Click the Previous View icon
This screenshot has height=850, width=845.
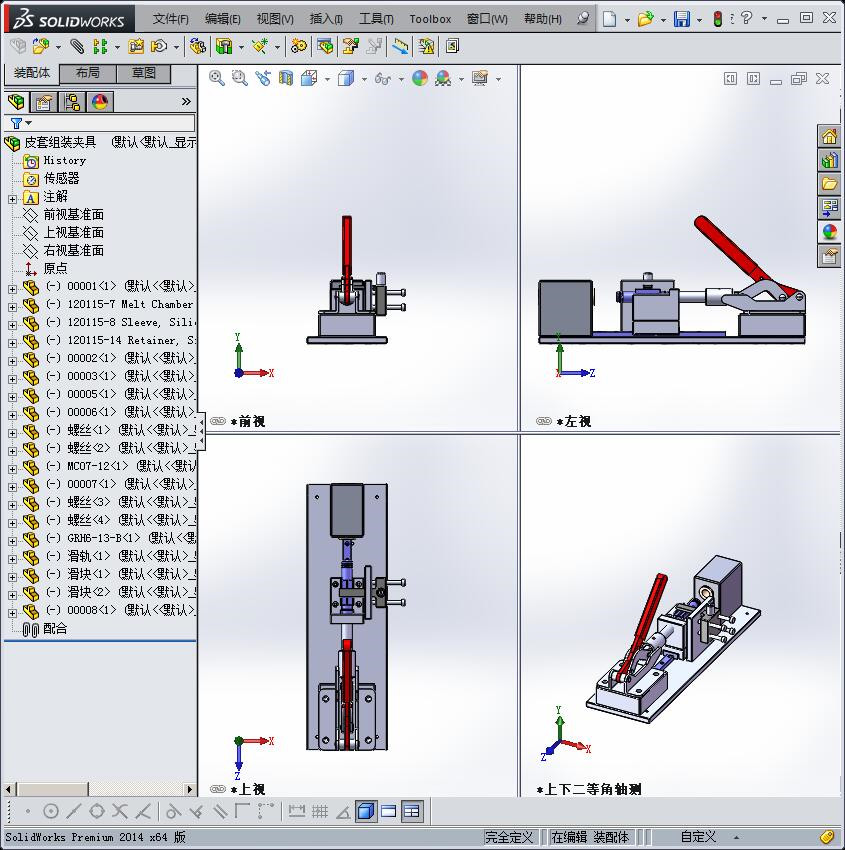click(x=263, y=79)
